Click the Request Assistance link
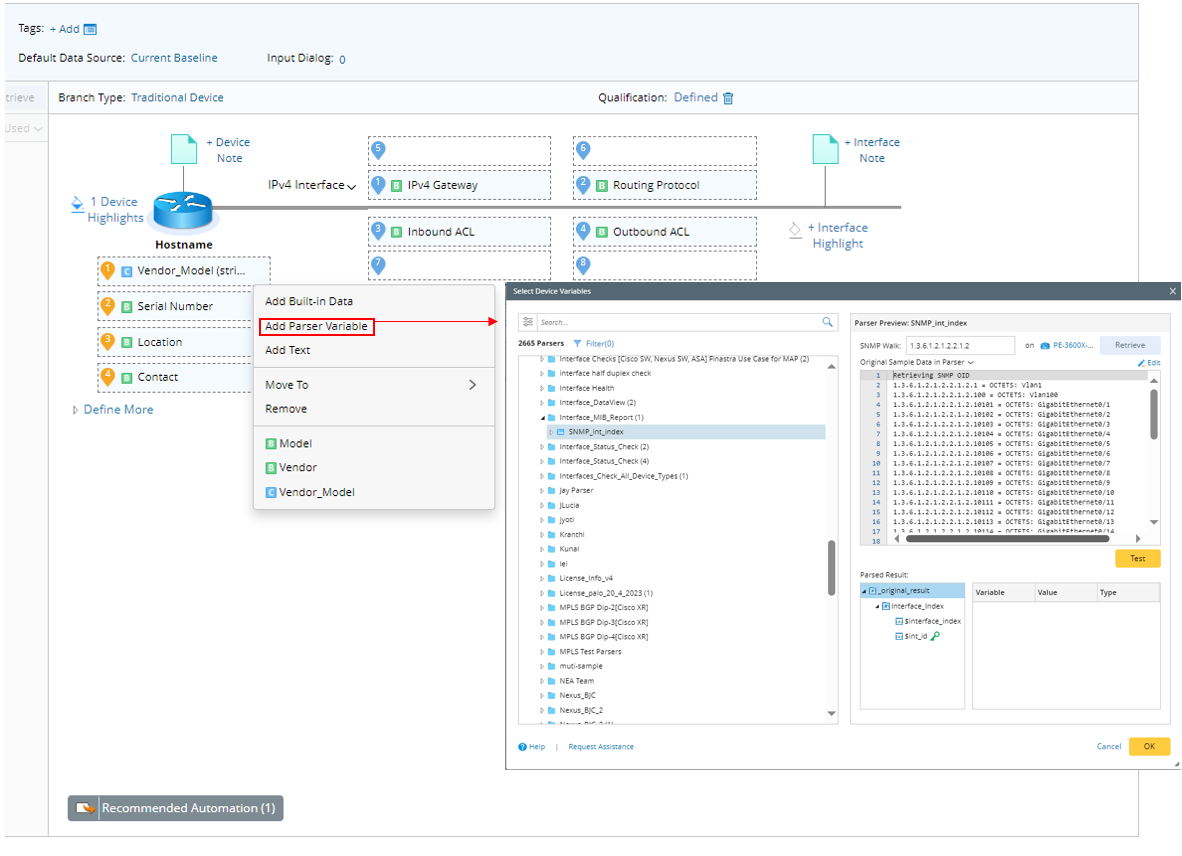 [600, 747]
